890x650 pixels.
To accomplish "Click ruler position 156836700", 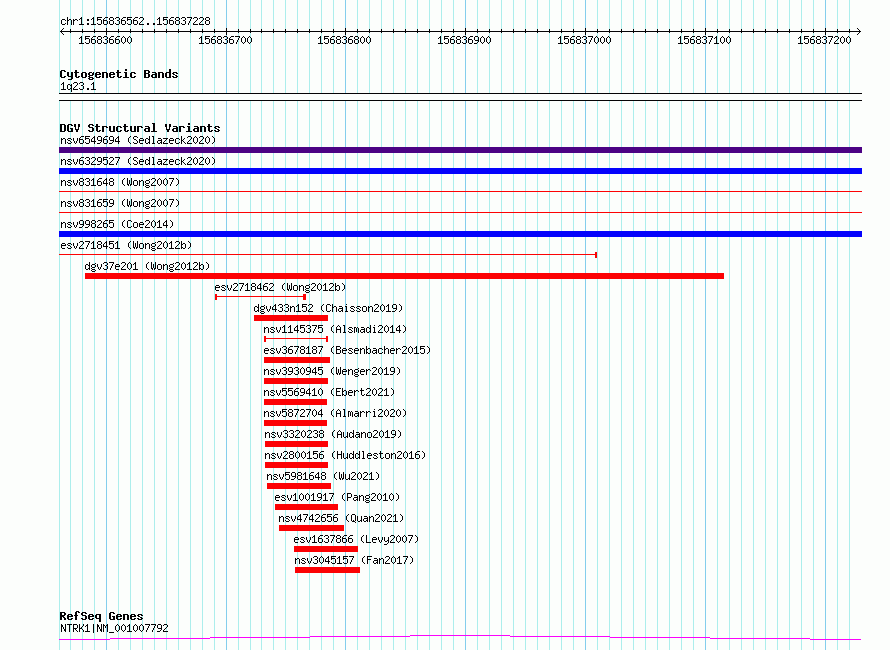I will coord(225,40).
